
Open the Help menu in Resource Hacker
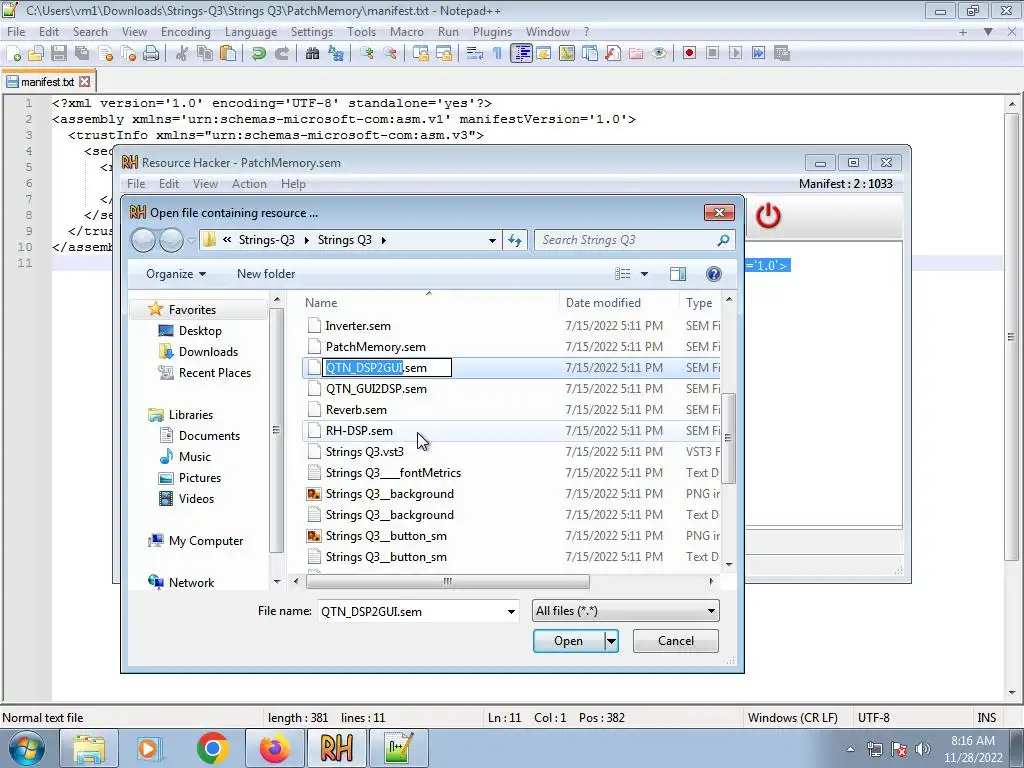coord(293,184)
